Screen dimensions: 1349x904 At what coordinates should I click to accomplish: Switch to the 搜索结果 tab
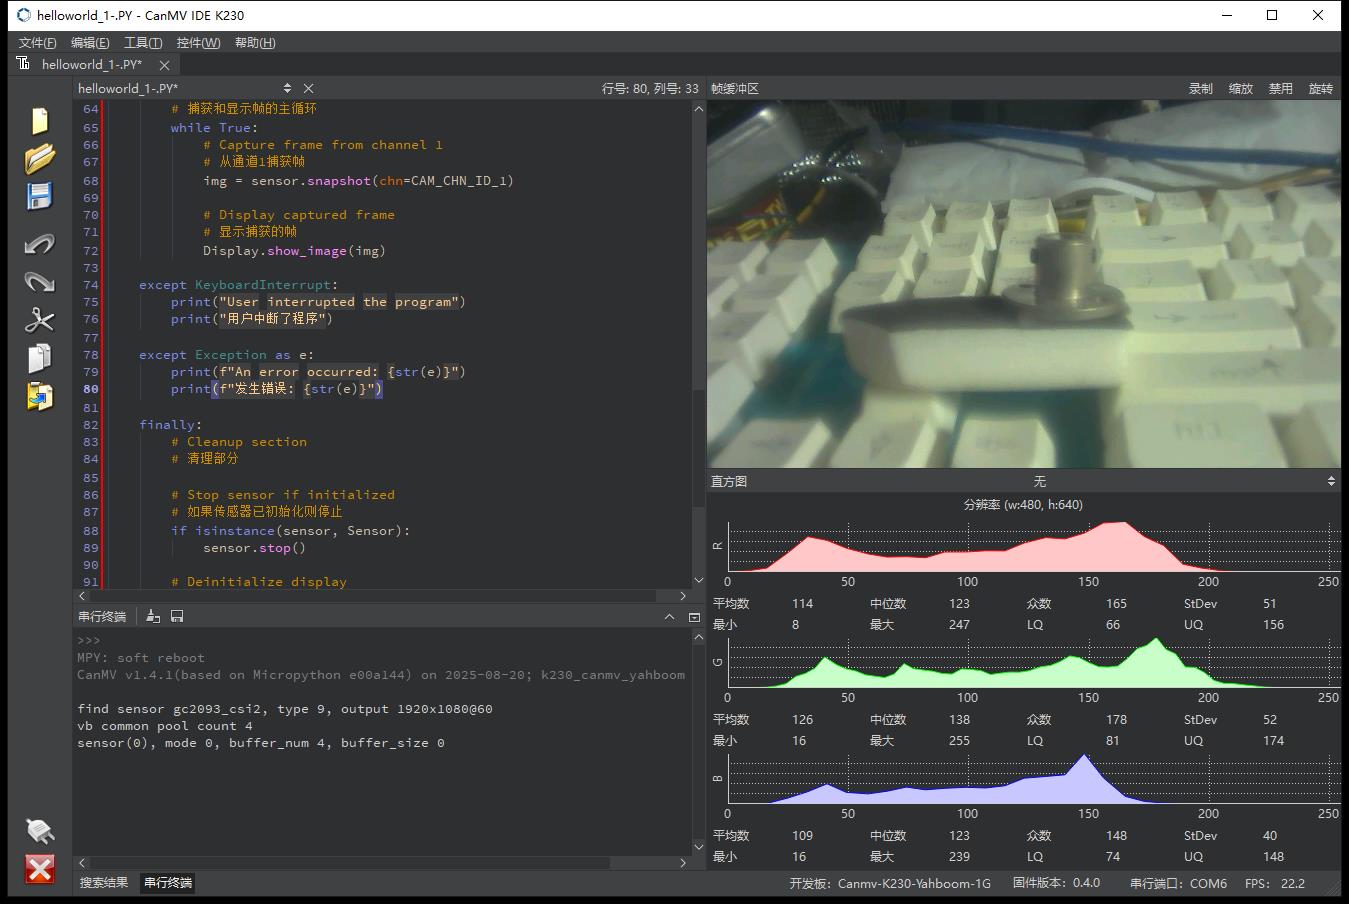(x=104, y=882)
